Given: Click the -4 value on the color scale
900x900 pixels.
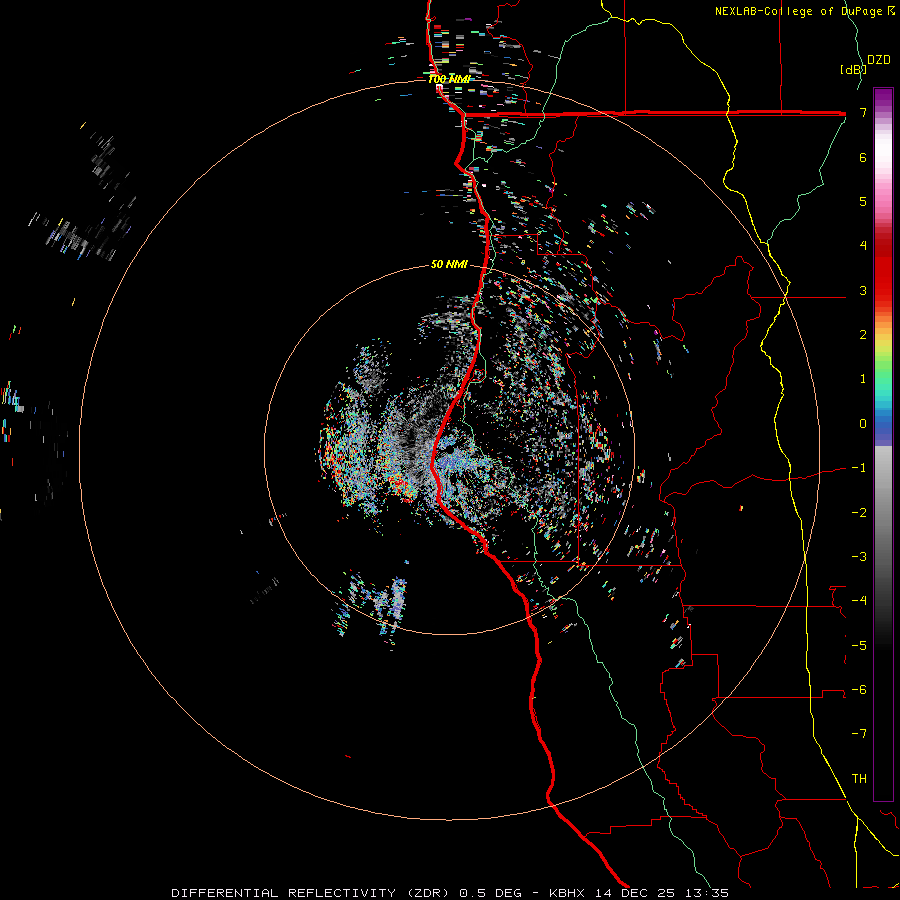Looking at the screenshot, I should (859, 601).
